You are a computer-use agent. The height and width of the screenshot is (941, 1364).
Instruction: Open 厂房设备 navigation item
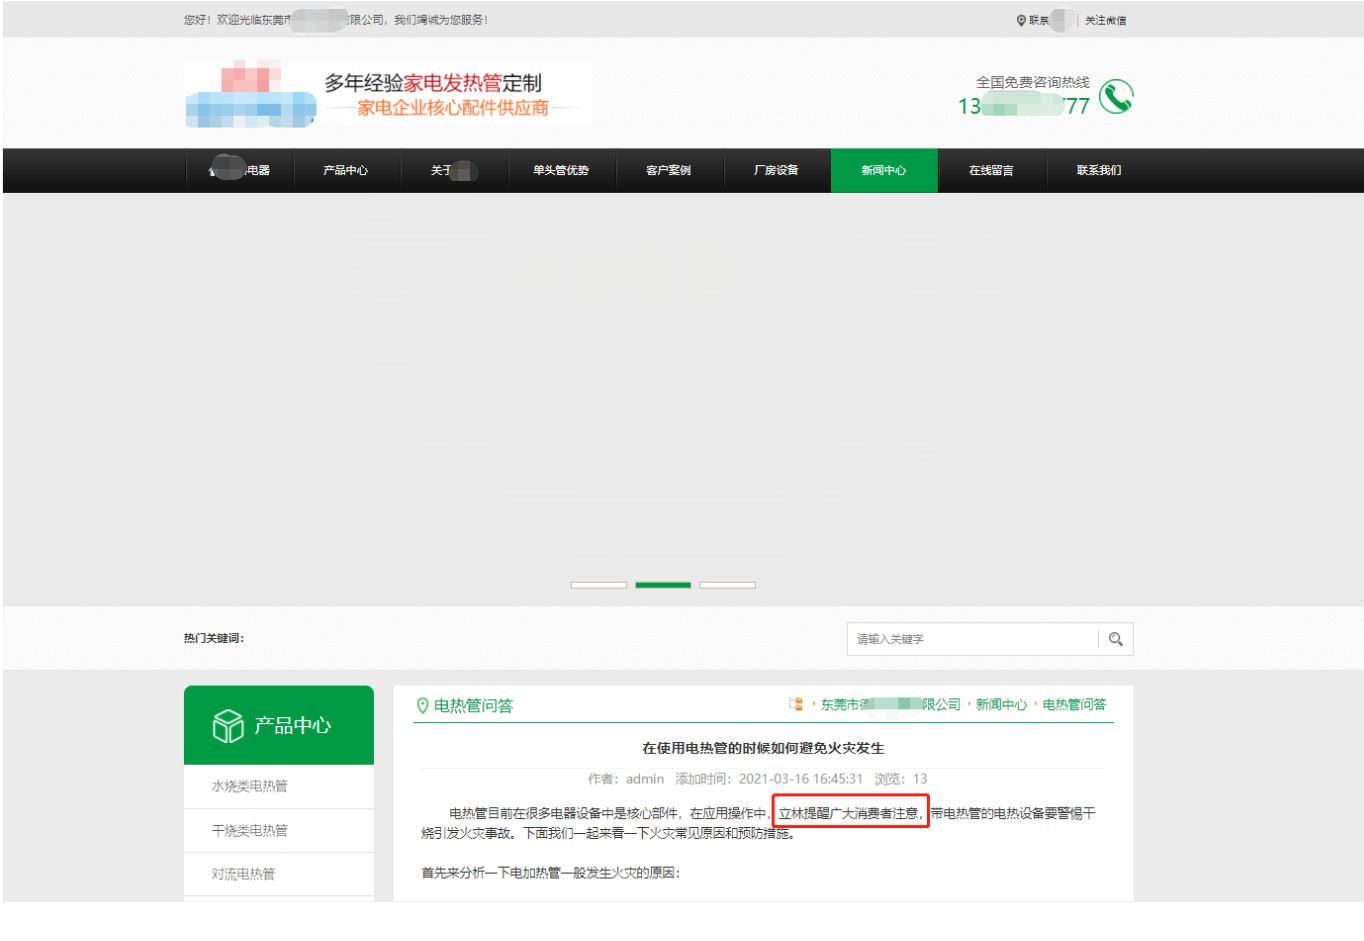click(x=776, y=170)
